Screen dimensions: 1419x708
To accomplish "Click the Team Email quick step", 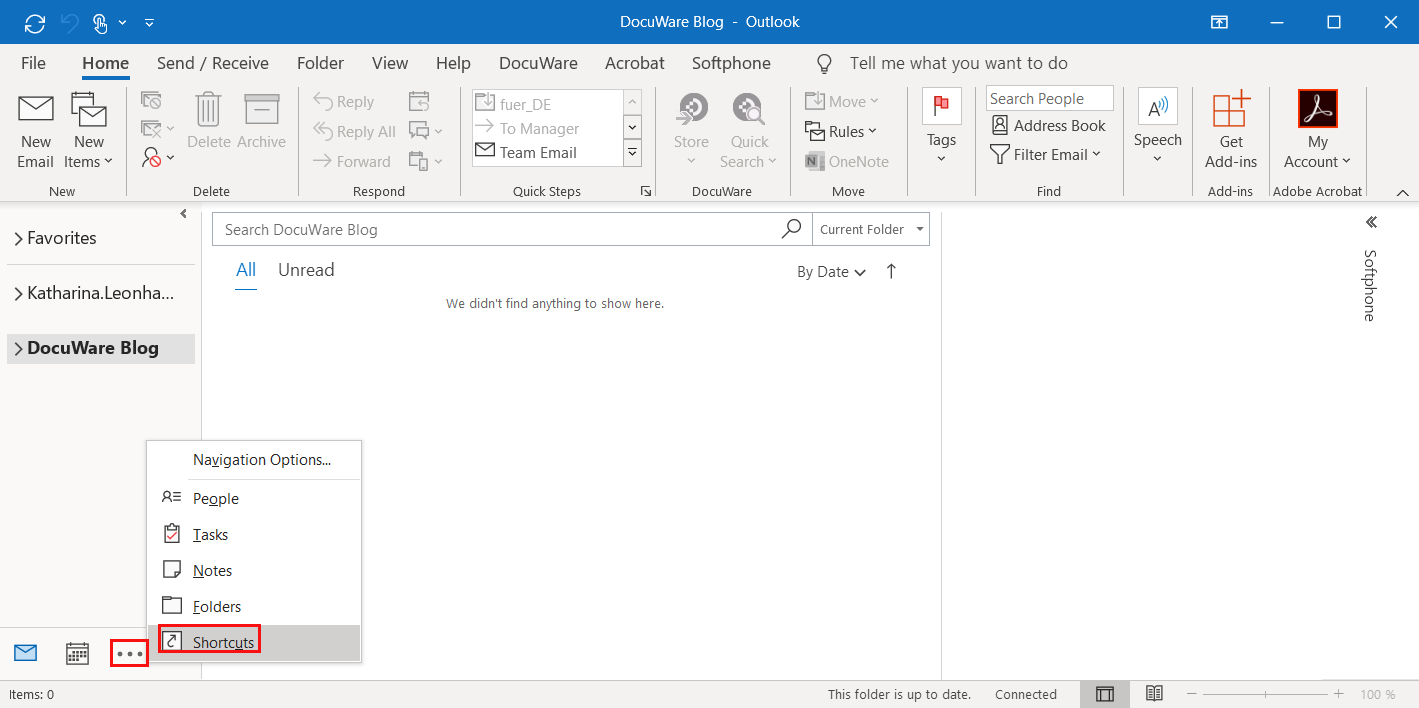I will tap(537, 153).
